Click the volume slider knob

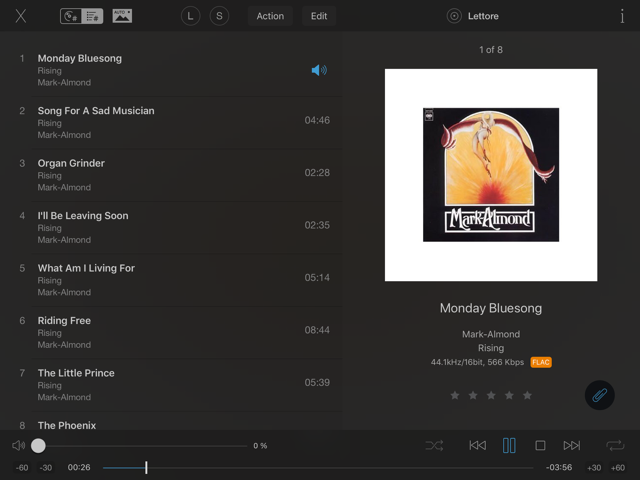click(38, 446)
